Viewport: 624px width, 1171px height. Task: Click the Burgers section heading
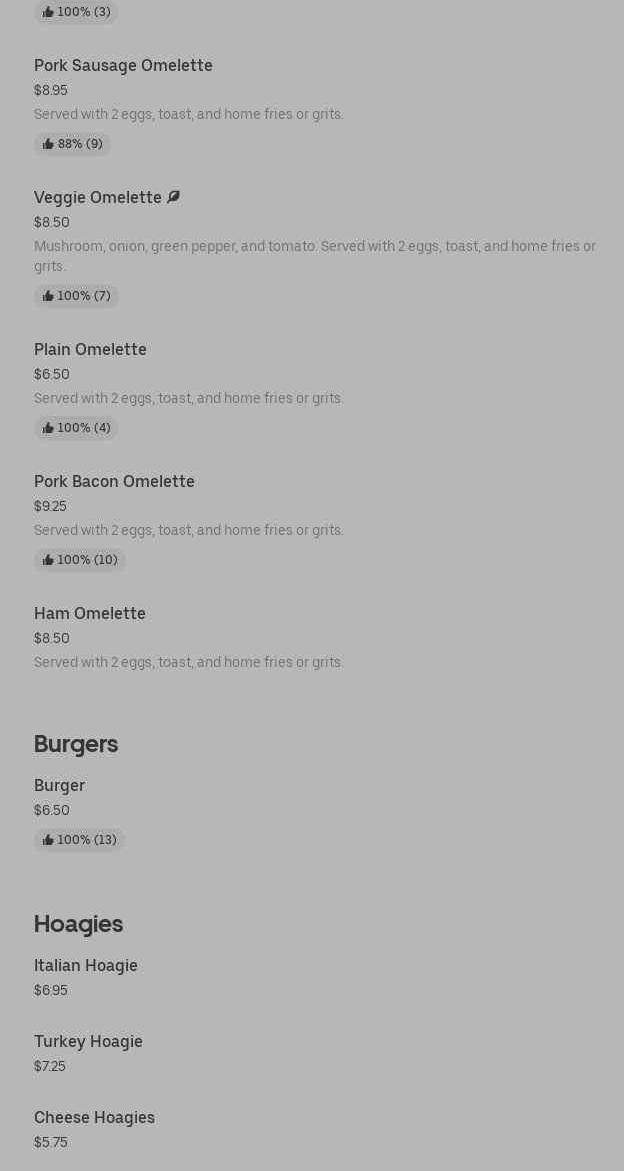point(76,744)
